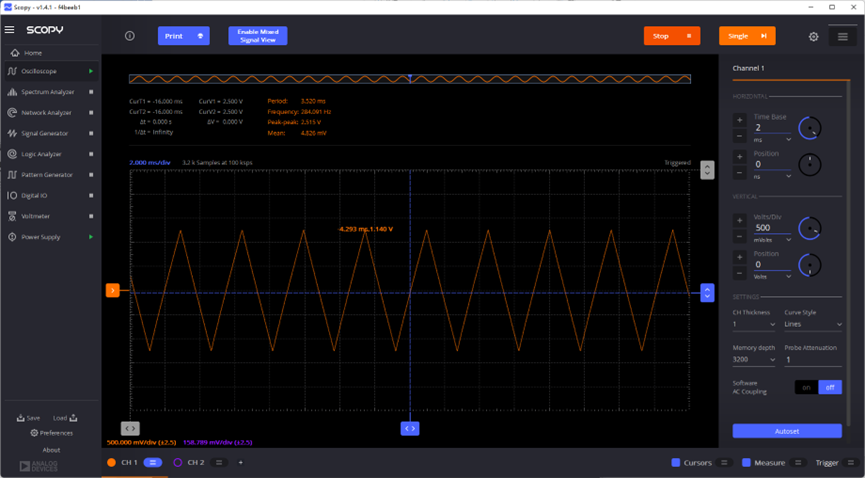Click the Time Base rotary knob
865x478 pixels.
(x=809, y=128)
